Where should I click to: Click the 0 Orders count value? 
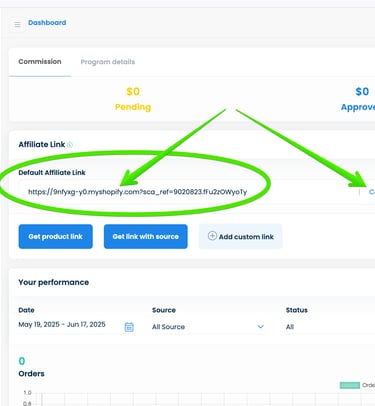22,361
